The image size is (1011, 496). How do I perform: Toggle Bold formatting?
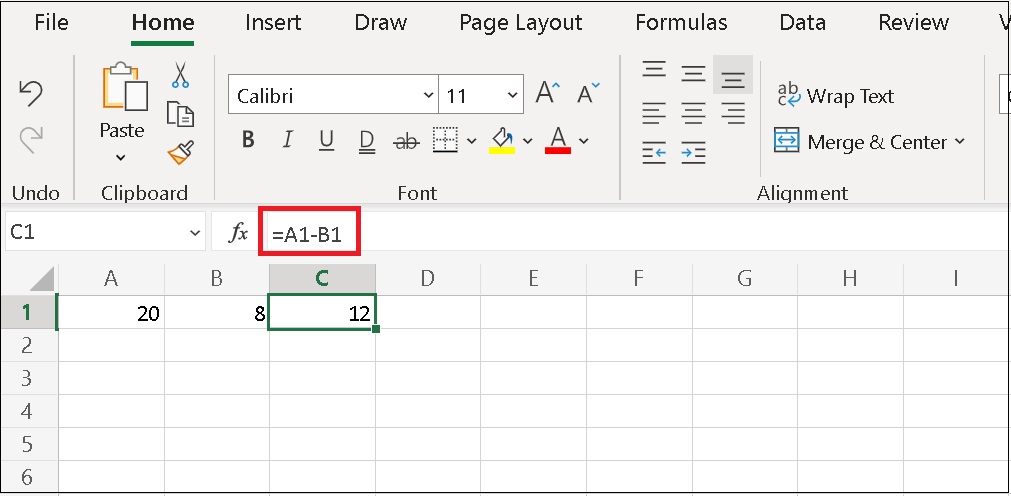[249, 141]
